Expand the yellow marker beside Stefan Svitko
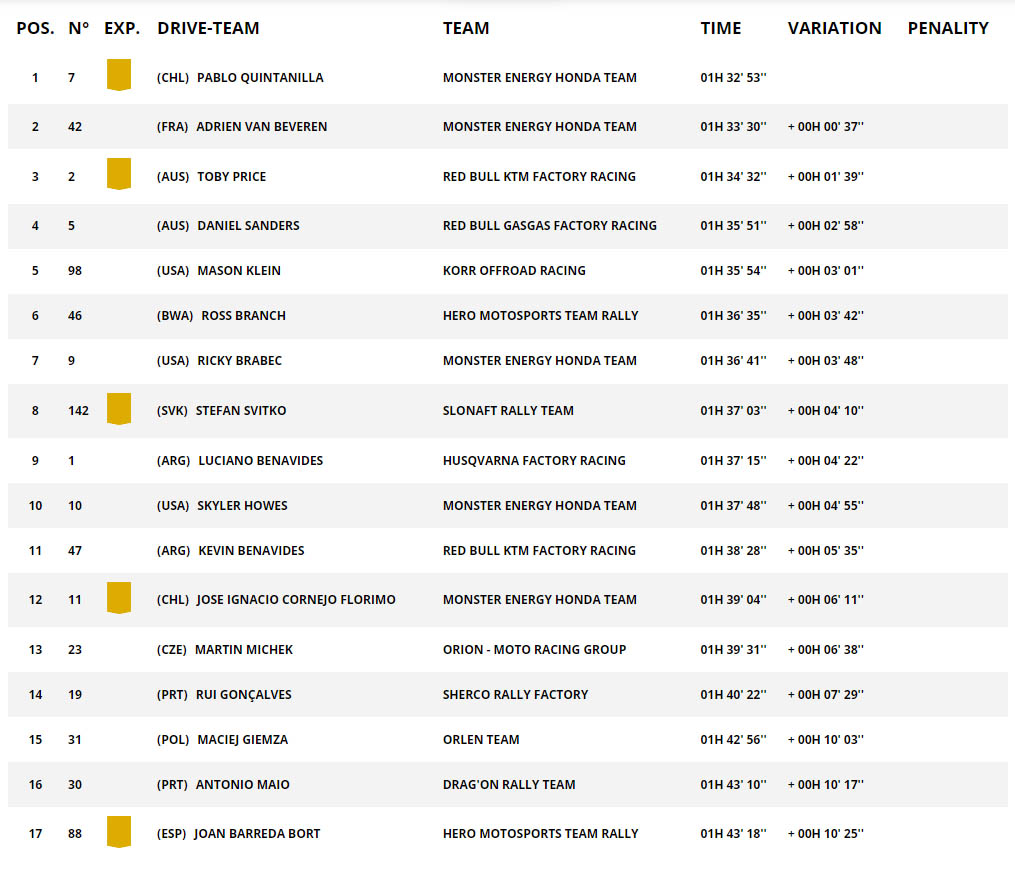This screenshot has height=869, width=1015. tap(119, 409)
